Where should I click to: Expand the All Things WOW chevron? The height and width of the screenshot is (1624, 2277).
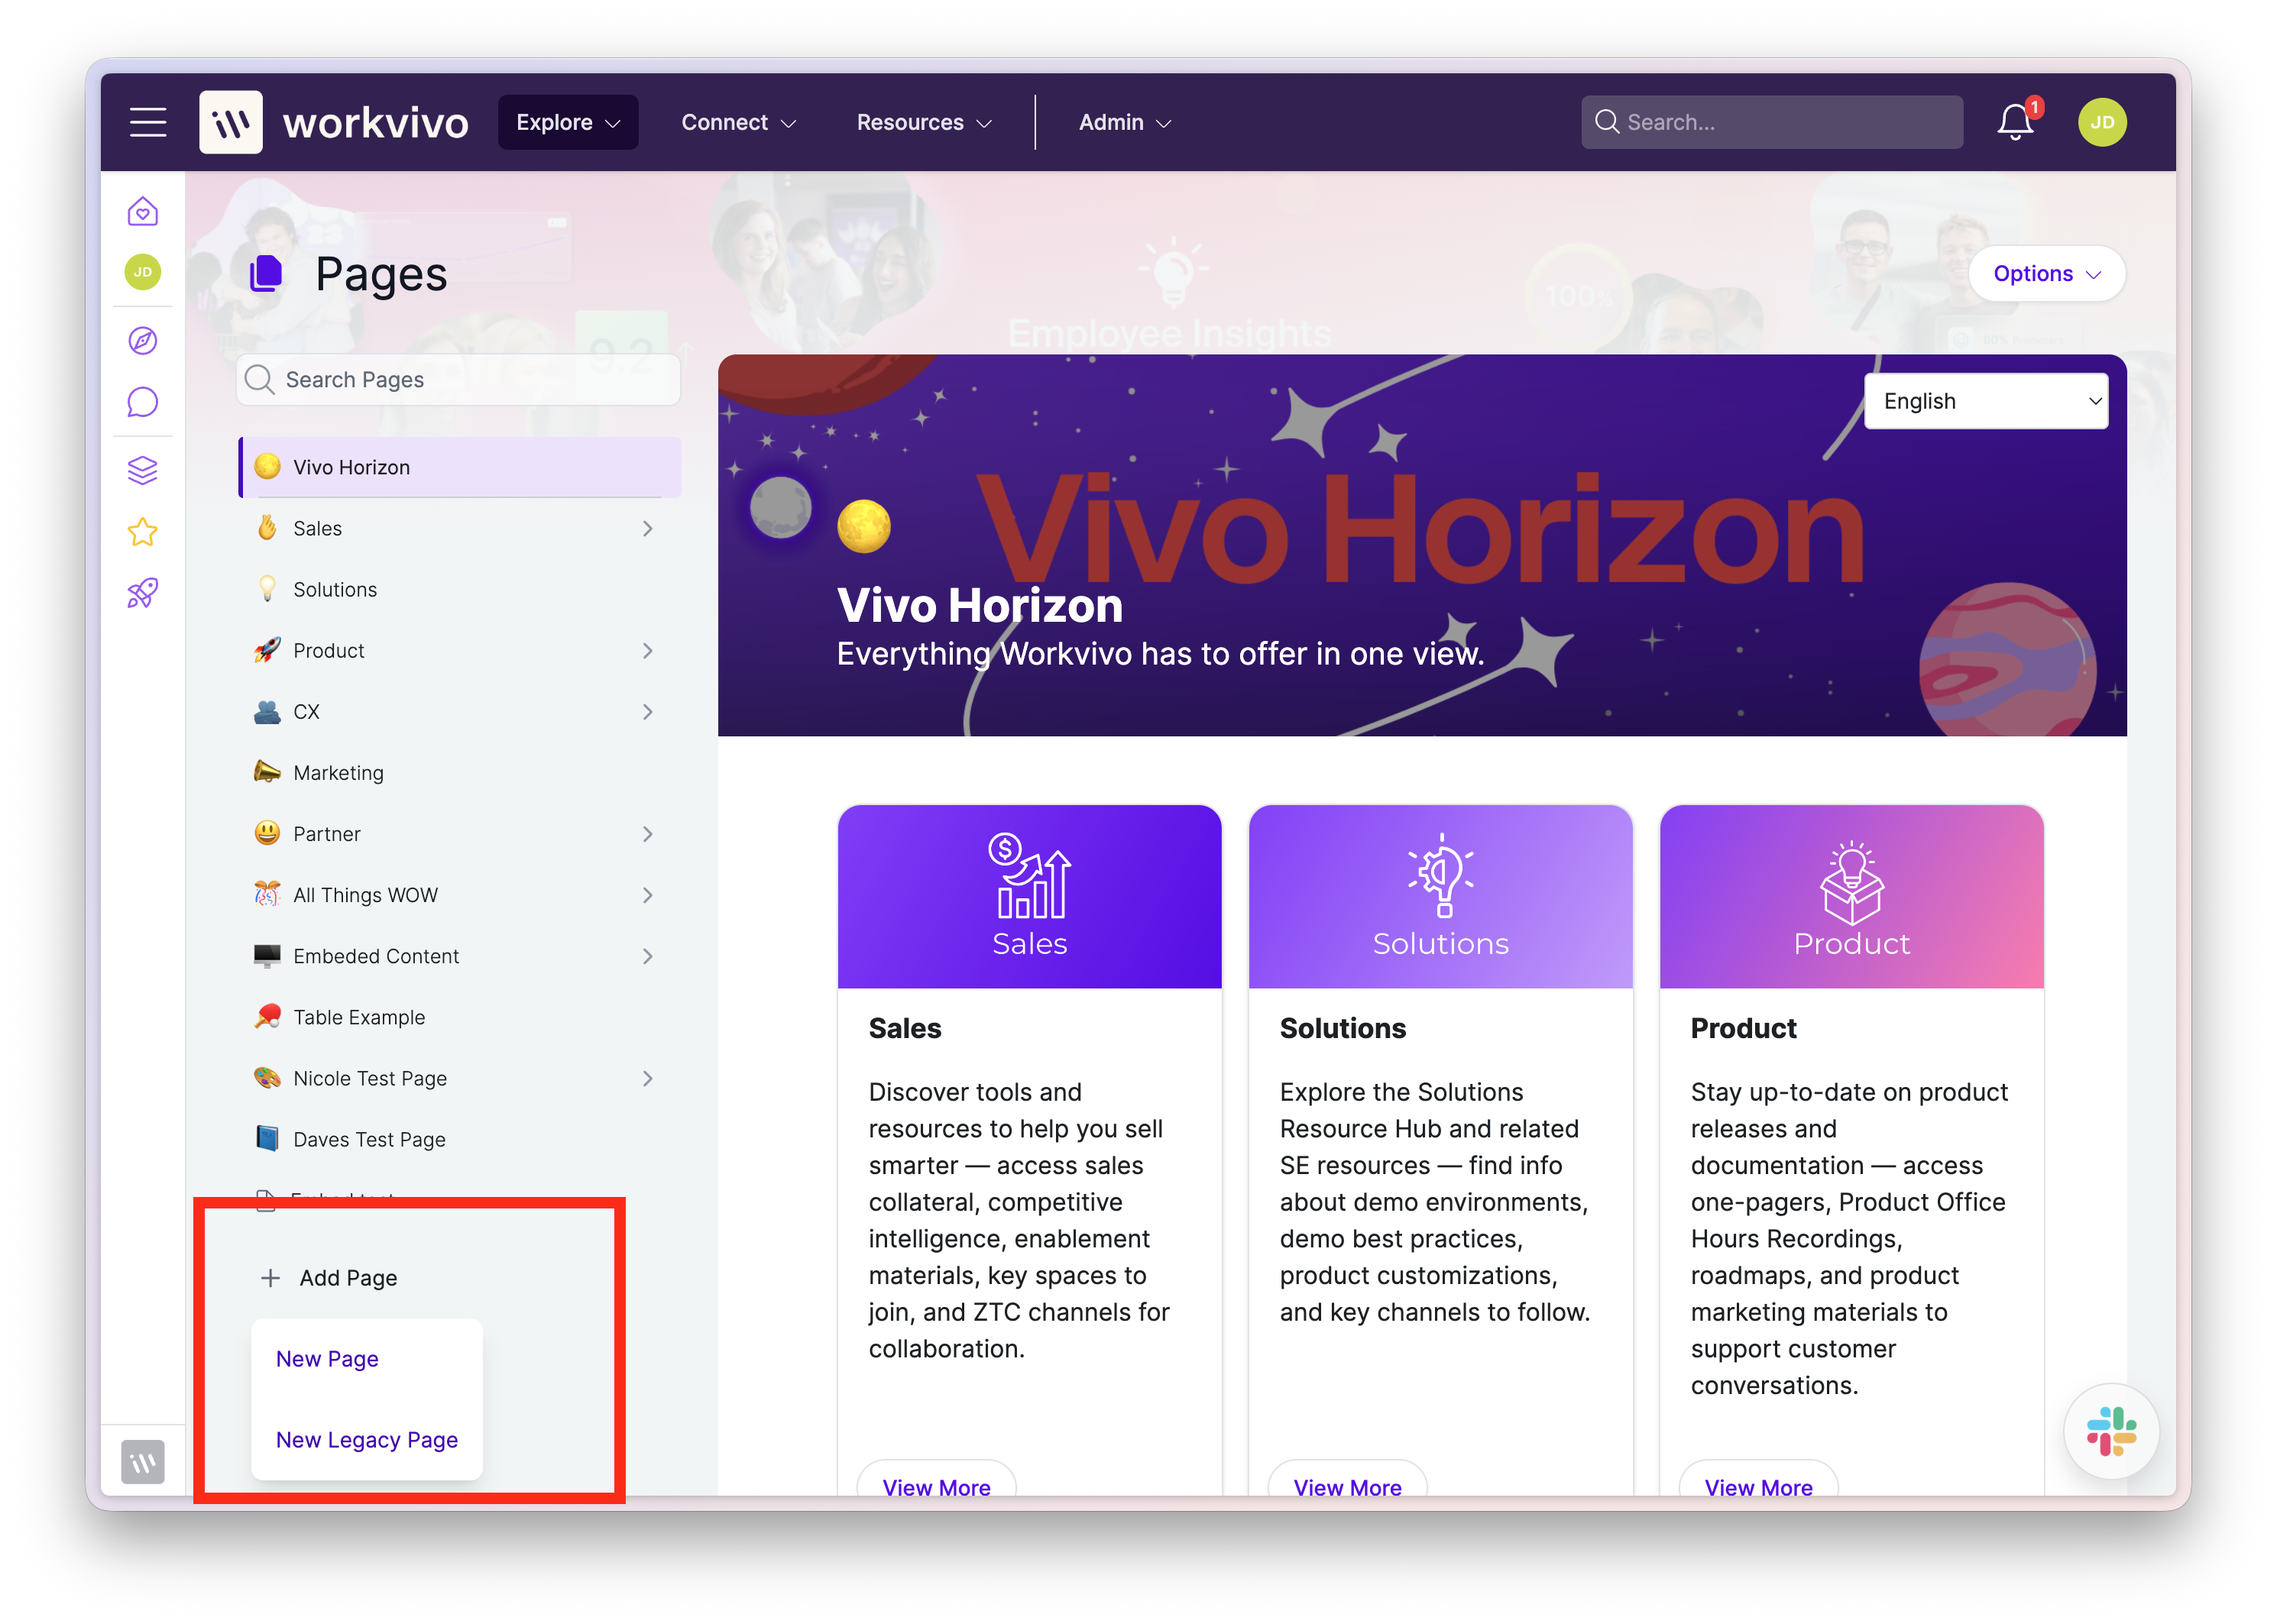648,895
